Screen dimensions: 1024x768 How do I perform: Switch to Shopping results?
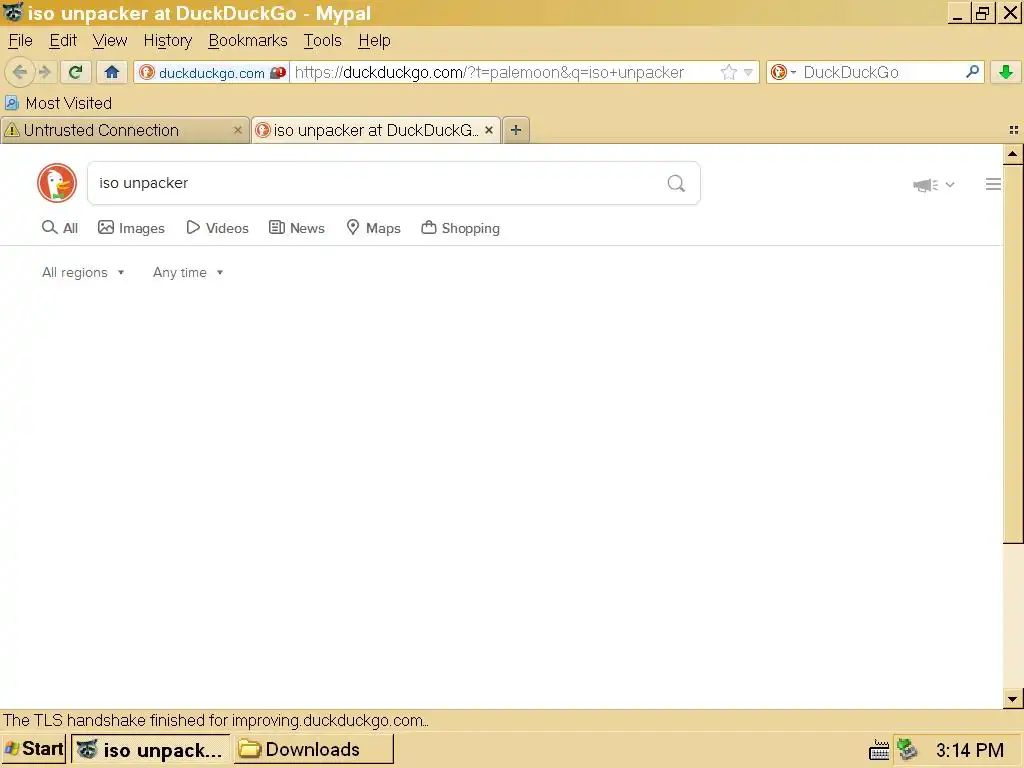click(x=460, y=228)
